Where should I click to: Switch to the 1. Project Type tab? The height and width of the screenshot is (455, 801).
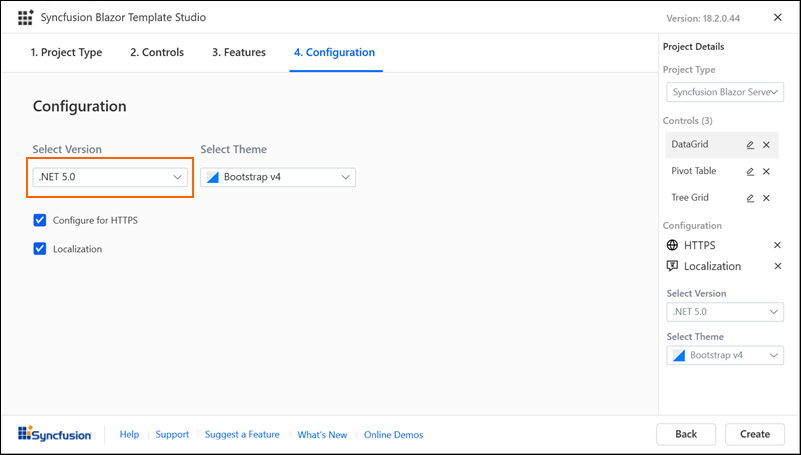click(66, 52)
